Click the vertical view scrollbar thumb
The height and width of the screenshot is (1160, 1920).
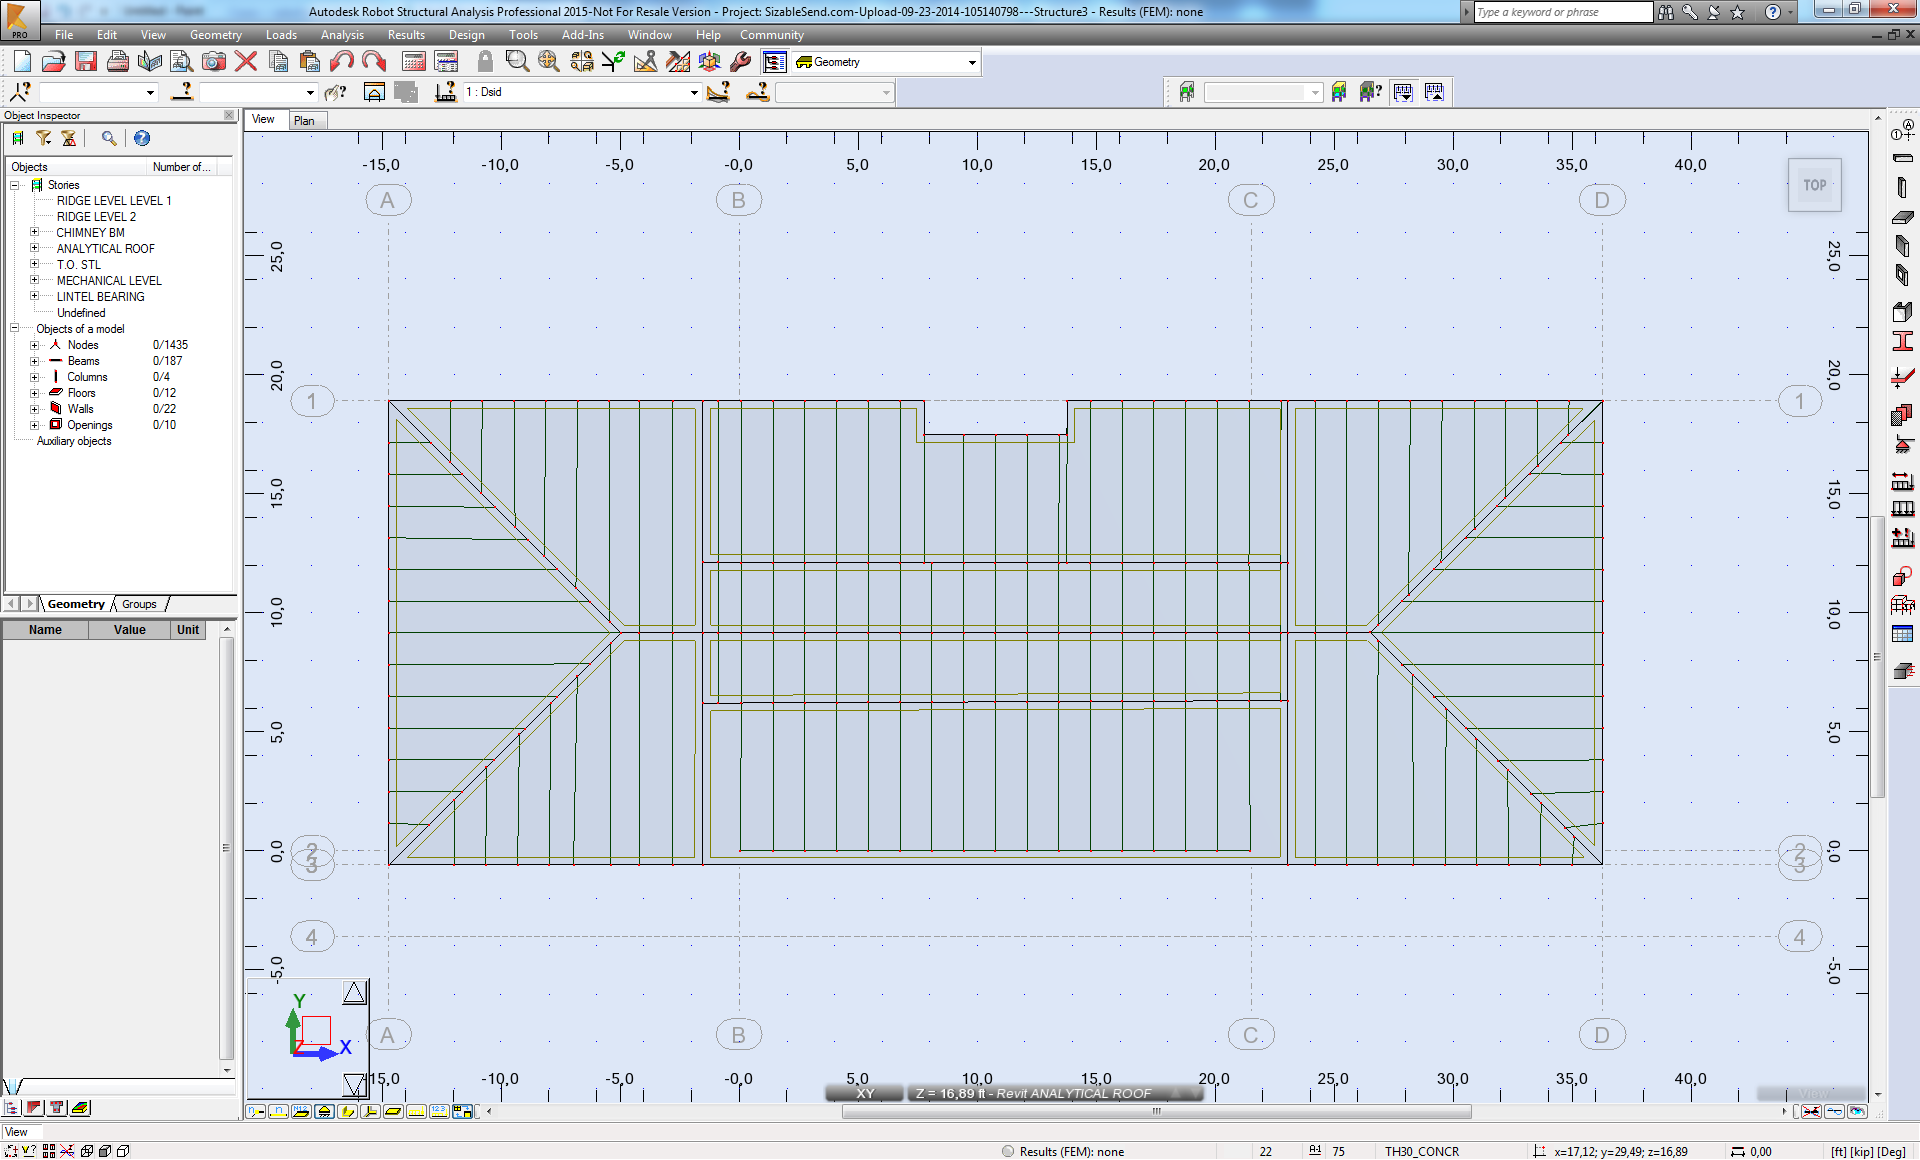[x=1877, y=657]
